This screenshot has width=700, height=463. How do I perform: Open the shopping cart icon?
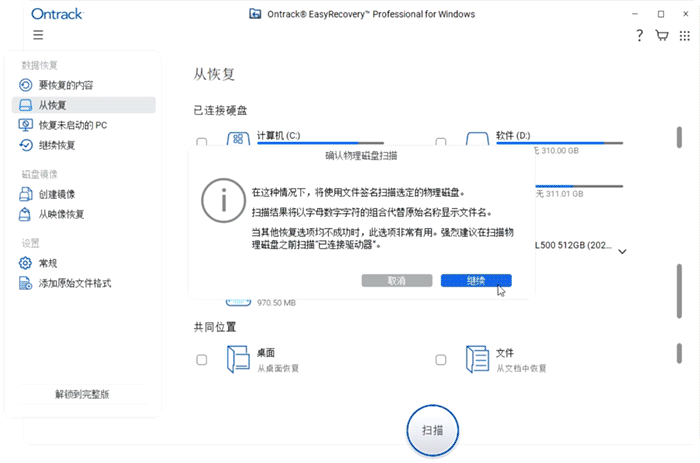[662, 35]
